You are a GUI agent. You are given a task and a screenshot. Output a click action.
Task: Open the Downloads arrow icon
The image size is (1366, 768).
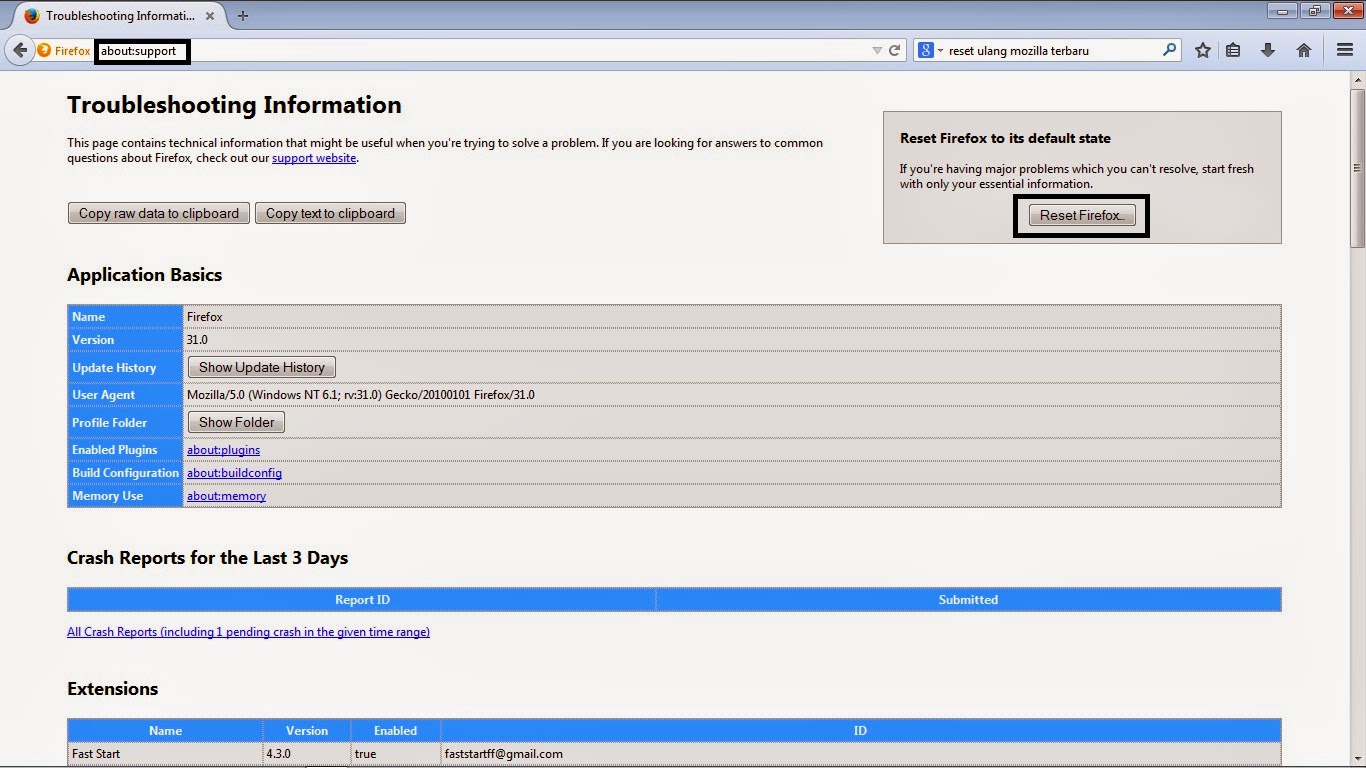click(x=1268, y=50)
